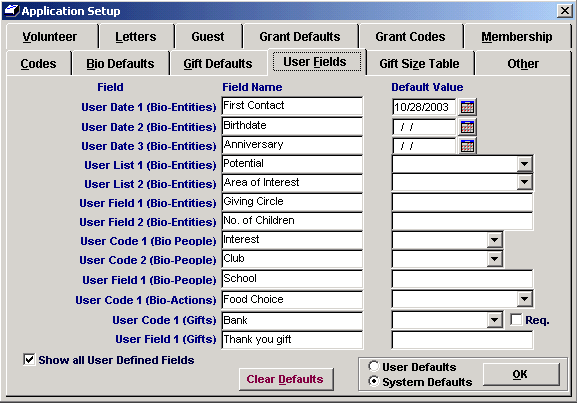Click the First Contact field name box
Viewport: 577px width, 403px height.
[292, 106]
